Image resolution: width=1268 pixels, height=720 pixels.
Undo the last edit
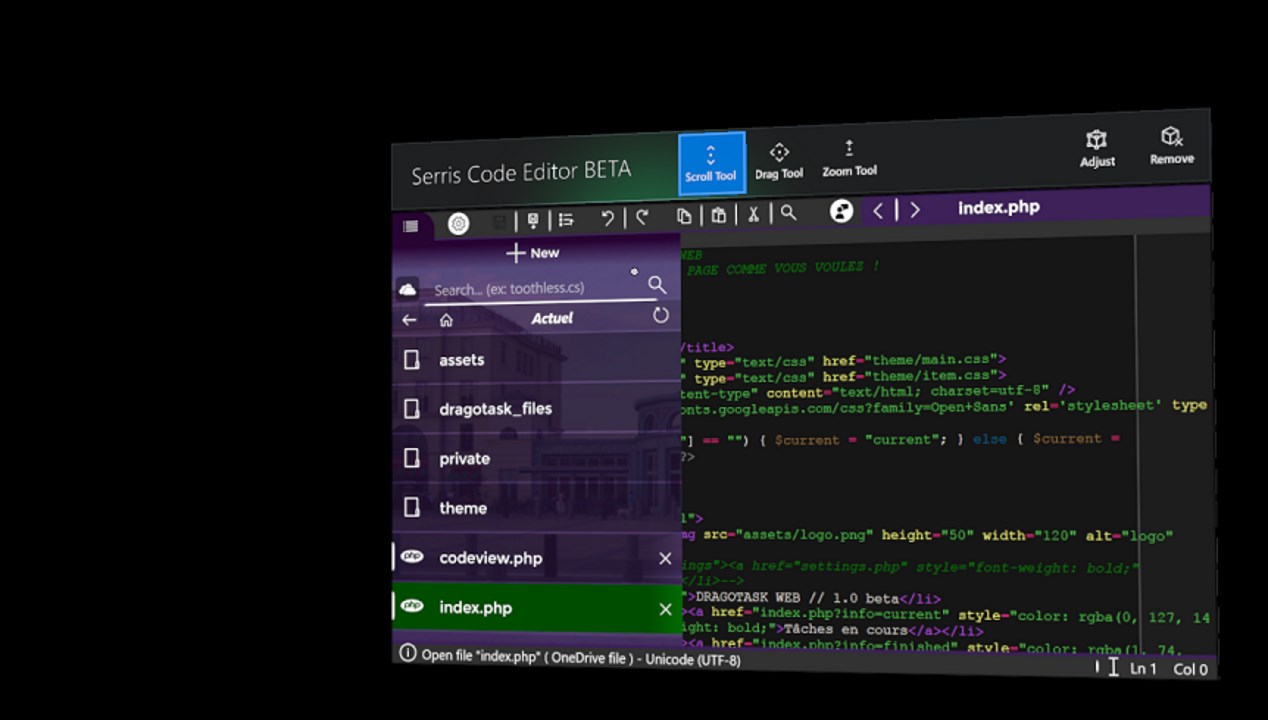[x=607, y=218]
